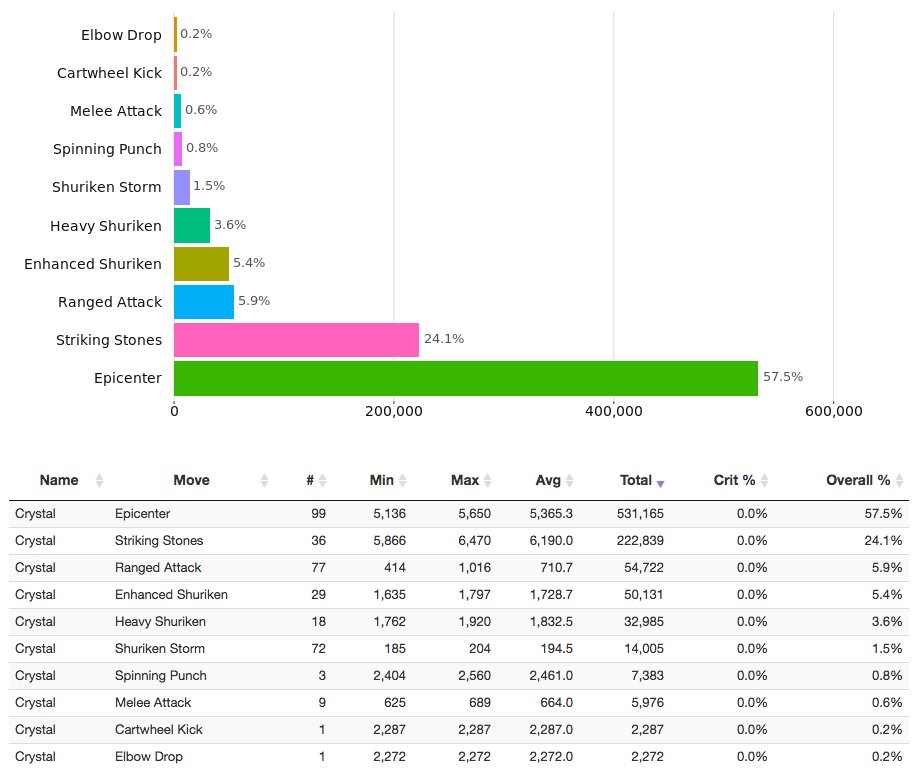Click the sort arrows beside Min header
921x768 pixels.
point(402,480)
